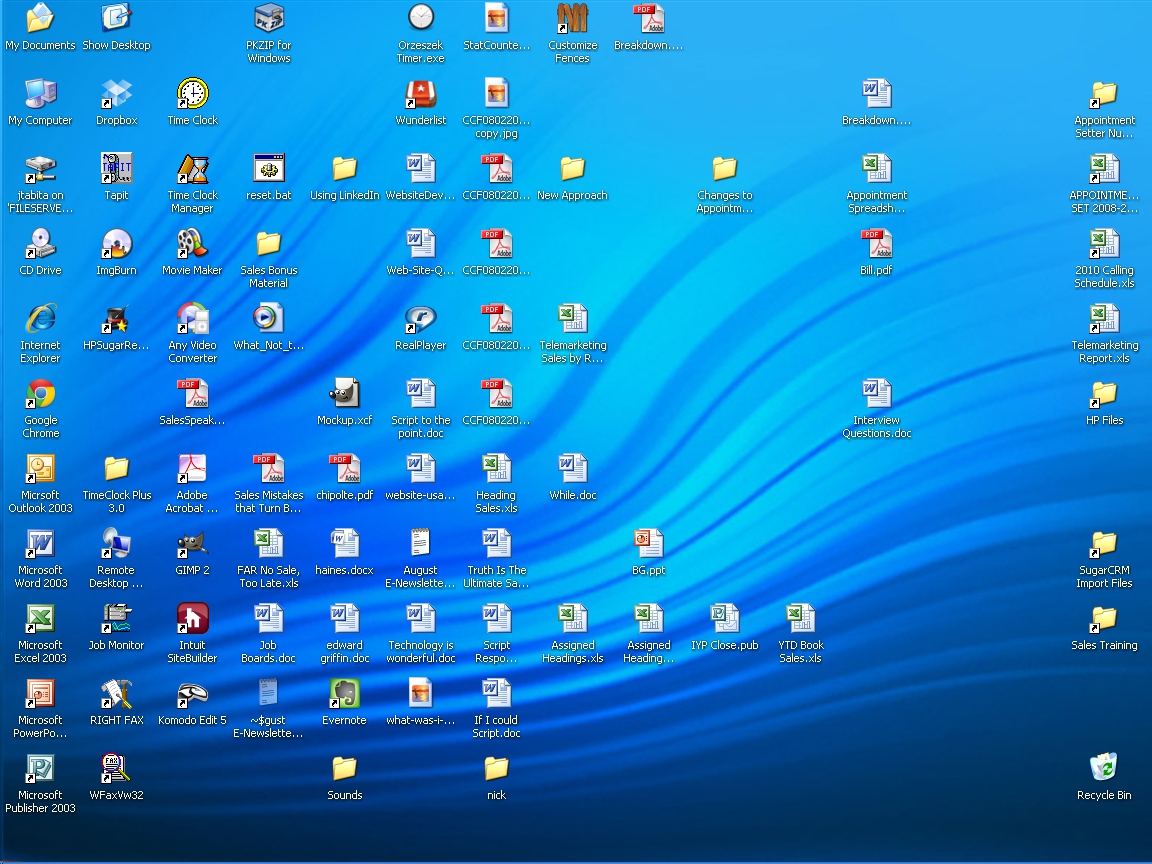
Task: Select the Sales Training folder
Action: [x=1104, y=619]
